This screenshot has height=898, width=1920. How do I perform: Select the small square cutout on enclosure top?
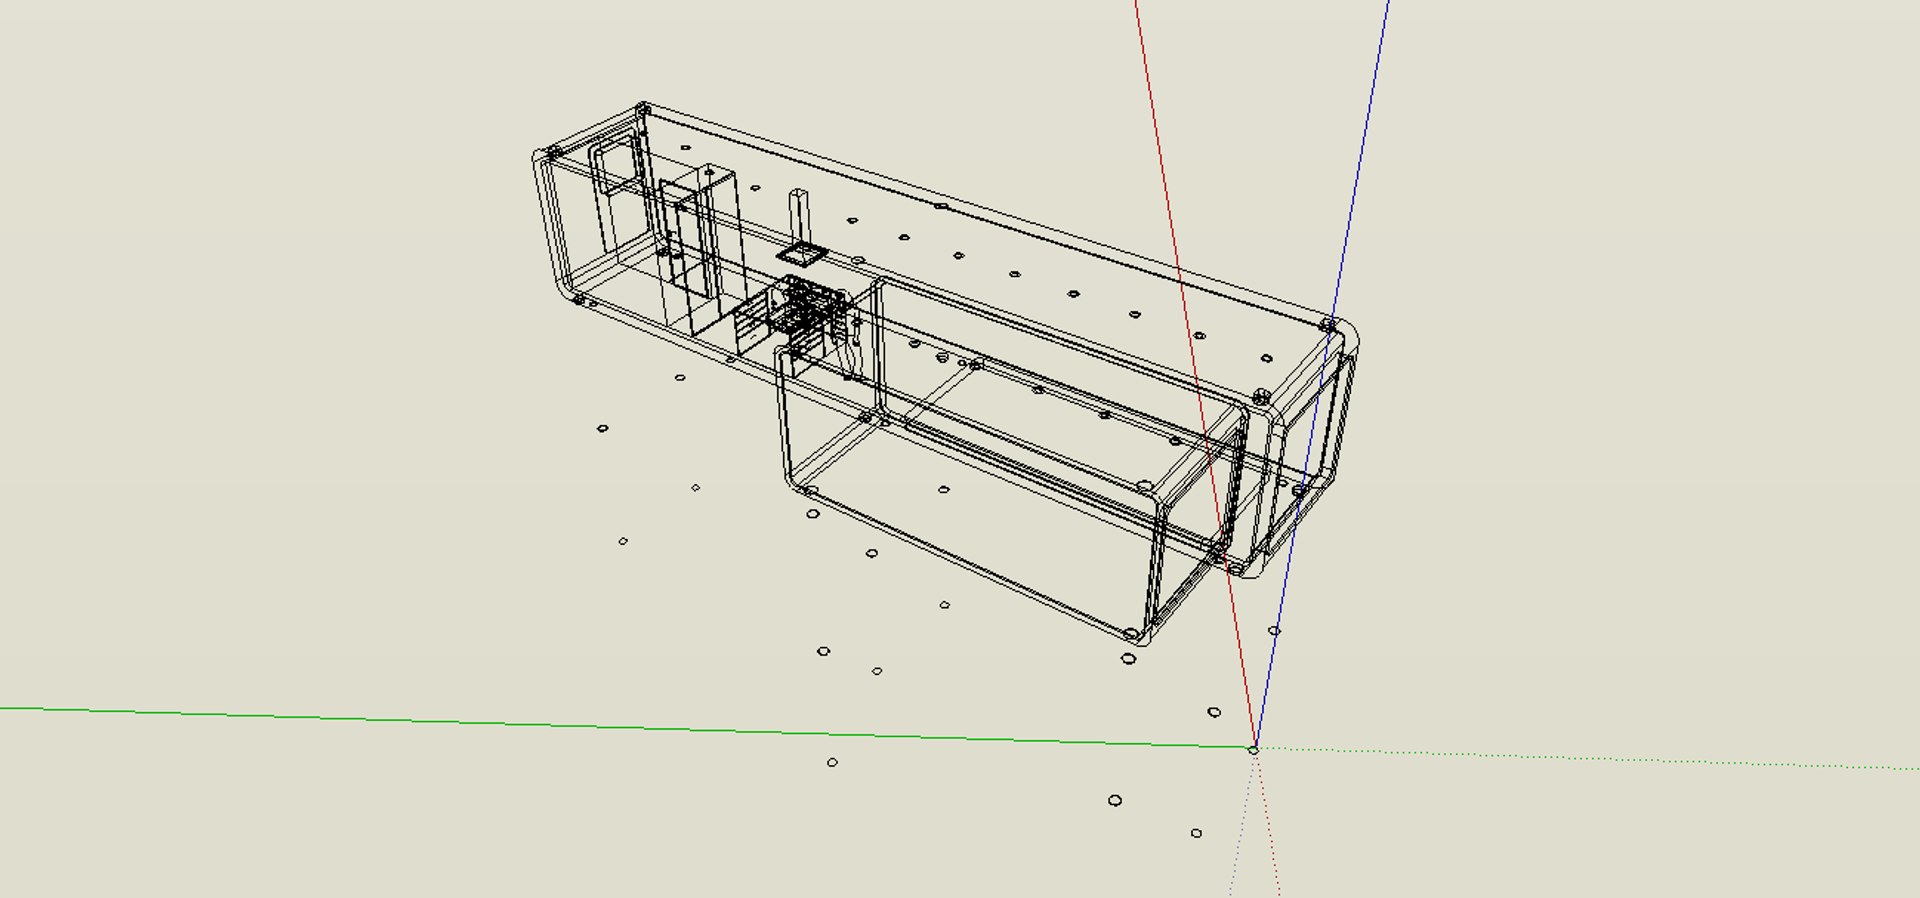pyautogui.click(x=801, y=255)
